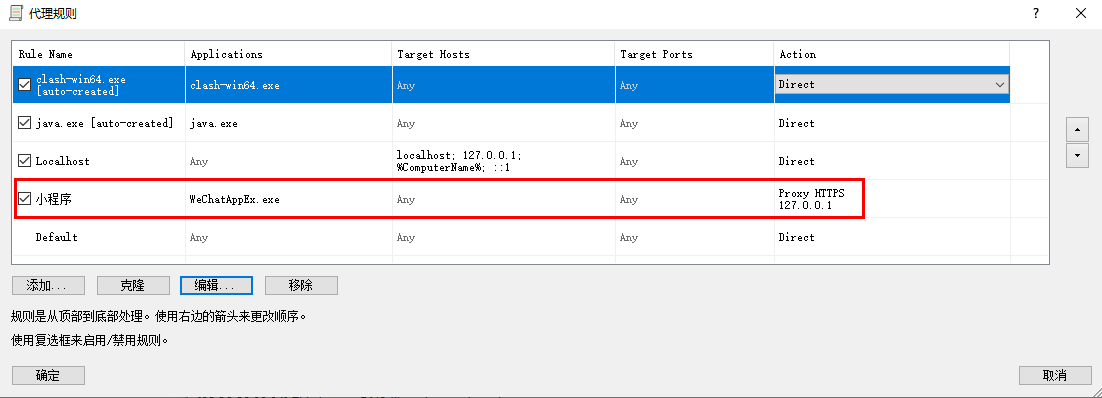Disable the Localhost rule checkbox
The width and height of the screenshot is (1102, 398).
tap(25, 161)
